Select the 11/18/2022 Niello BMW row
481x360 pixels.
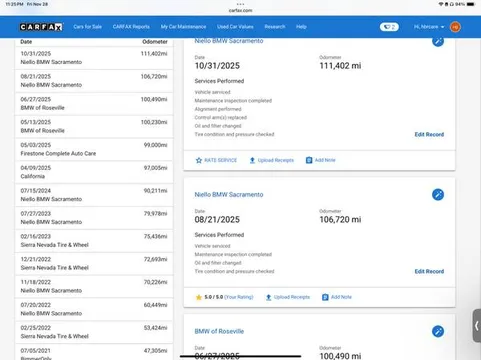[x=94, y=286]
